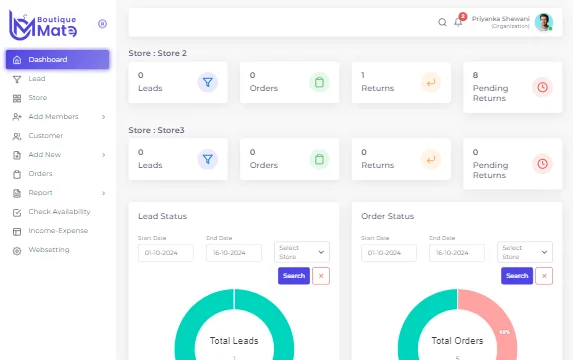The image size is (573, 360).
Task: Clear Order Status filters with X button
Action: 544,276
